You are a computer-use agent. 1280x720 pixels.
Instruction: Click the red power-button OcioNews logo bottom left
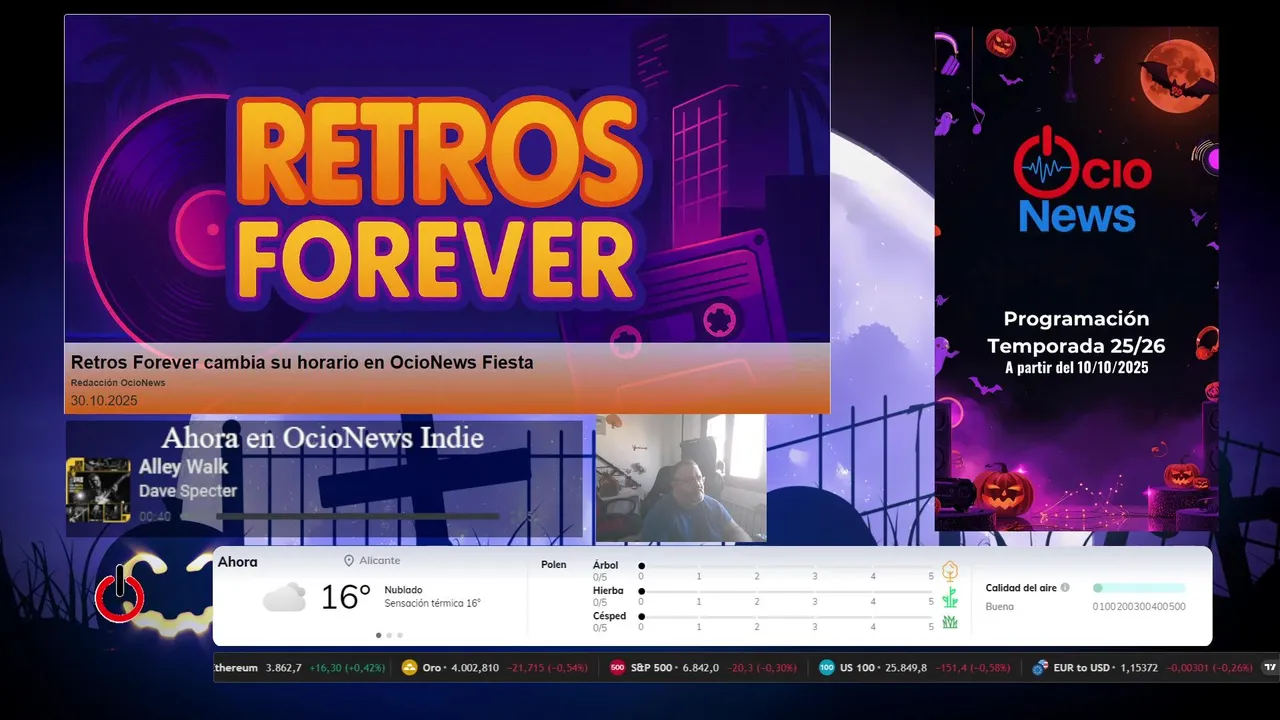click(x=120, y=596)
